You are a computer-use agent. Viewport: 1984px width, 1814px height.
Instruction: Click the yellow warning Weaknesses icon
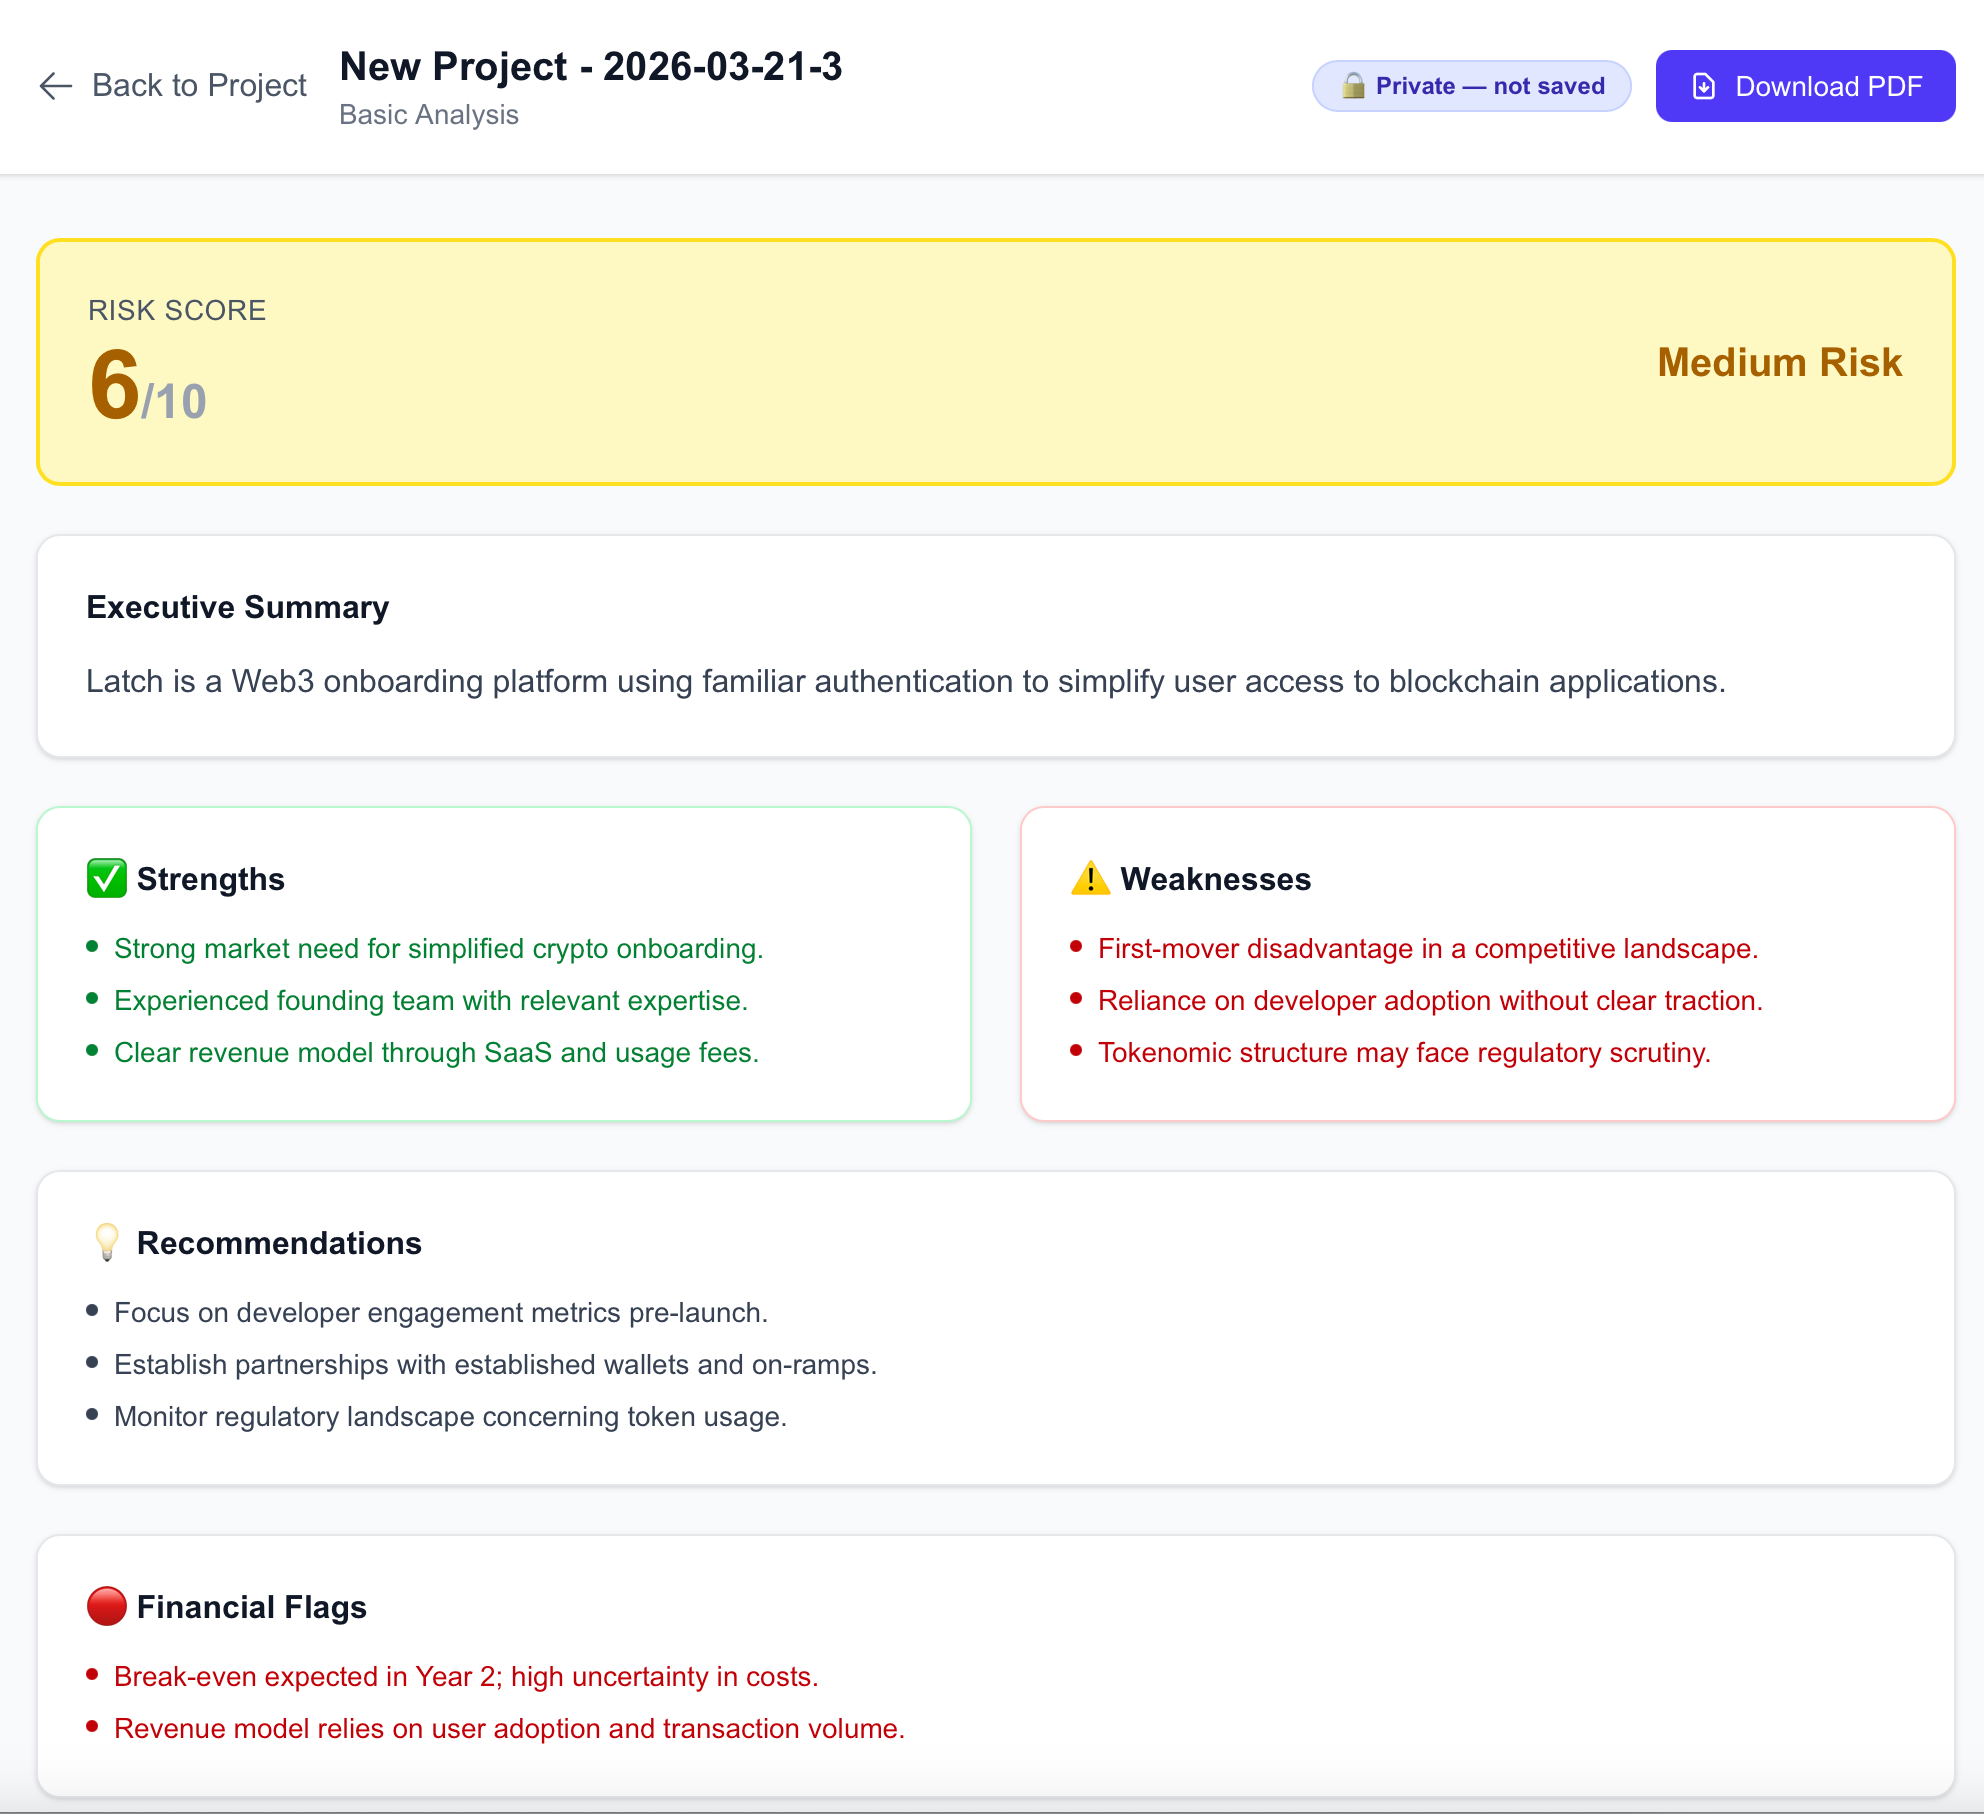coord(1090,878)
